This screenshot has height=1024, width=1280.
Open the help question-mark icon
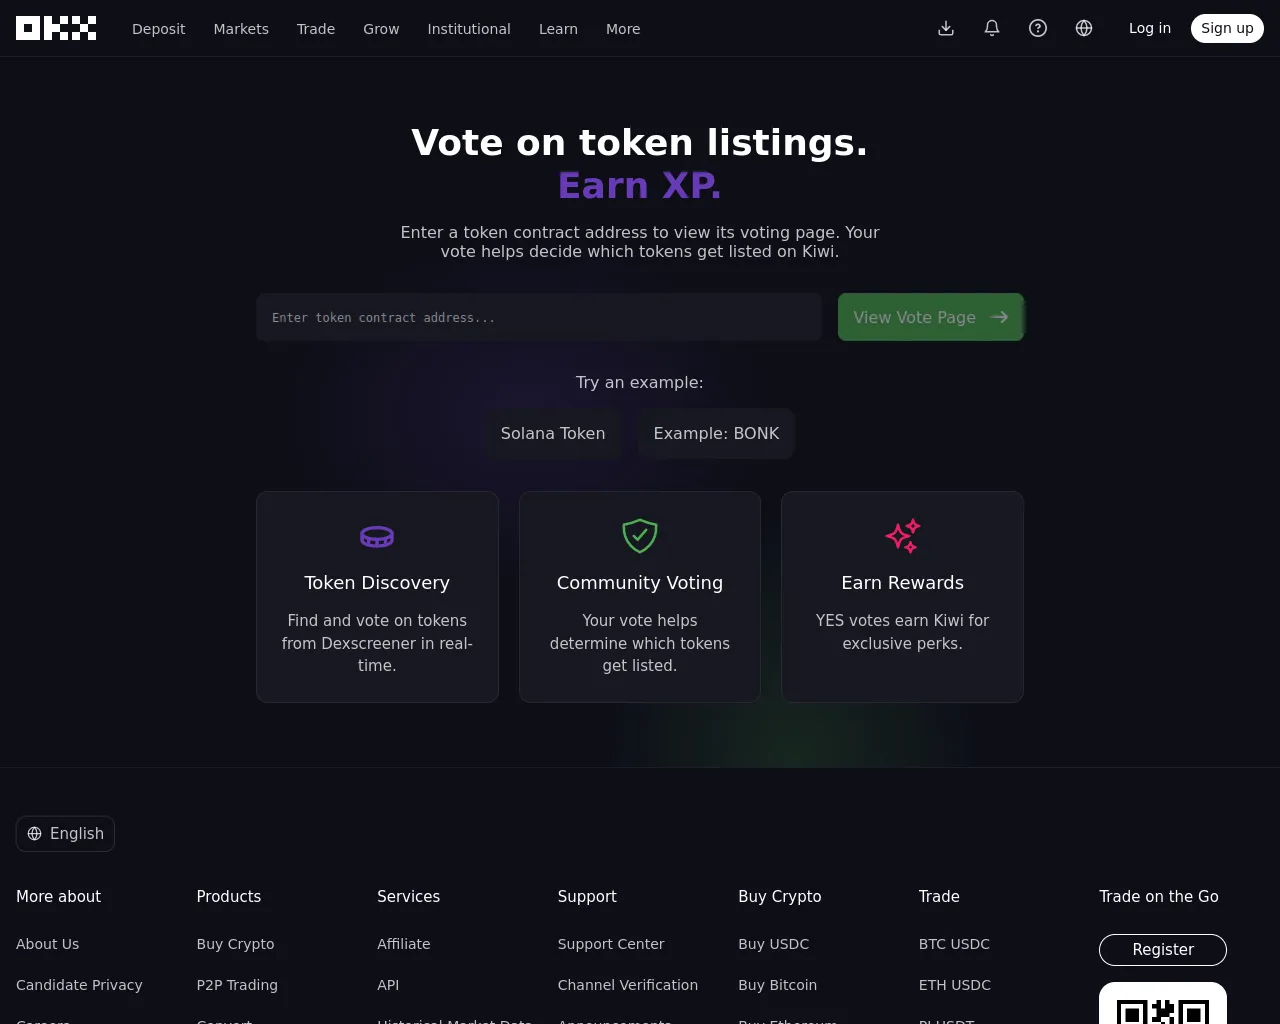pyautogui.click(x=1038, y=28)
